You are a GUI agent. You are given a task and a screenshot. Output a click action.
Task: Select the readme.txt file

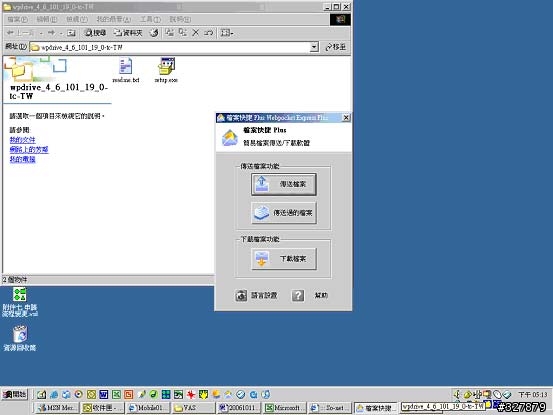(x=126, y=71)
